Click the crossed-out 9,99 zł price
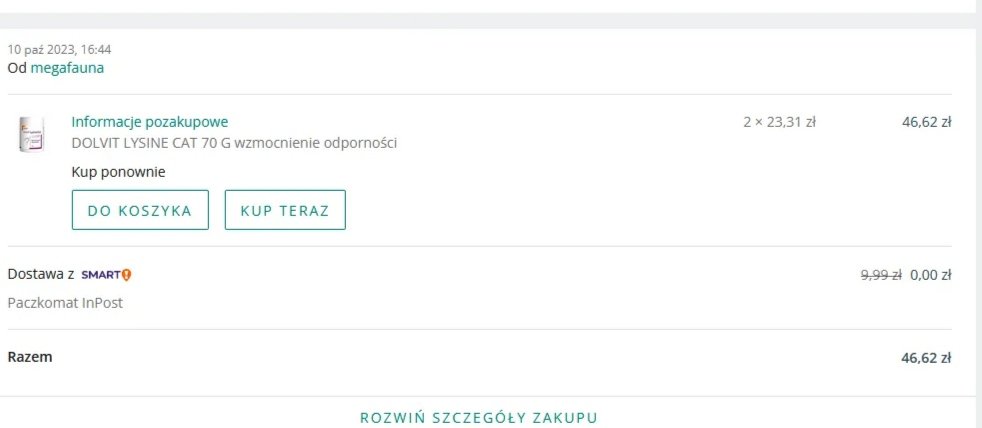Image resolution: width=982 pixels, height=428 pixels. click(x=881, y=274)
